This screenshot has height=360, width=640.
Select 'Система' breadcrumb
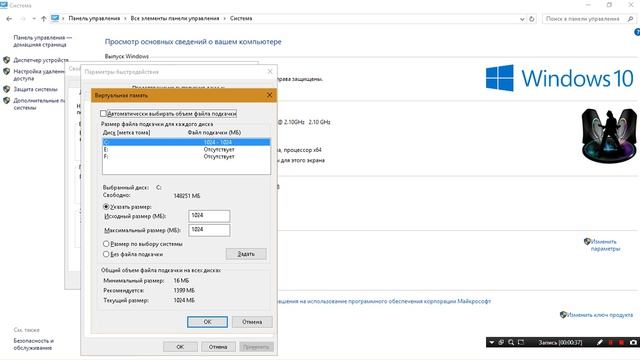[241, 18]
